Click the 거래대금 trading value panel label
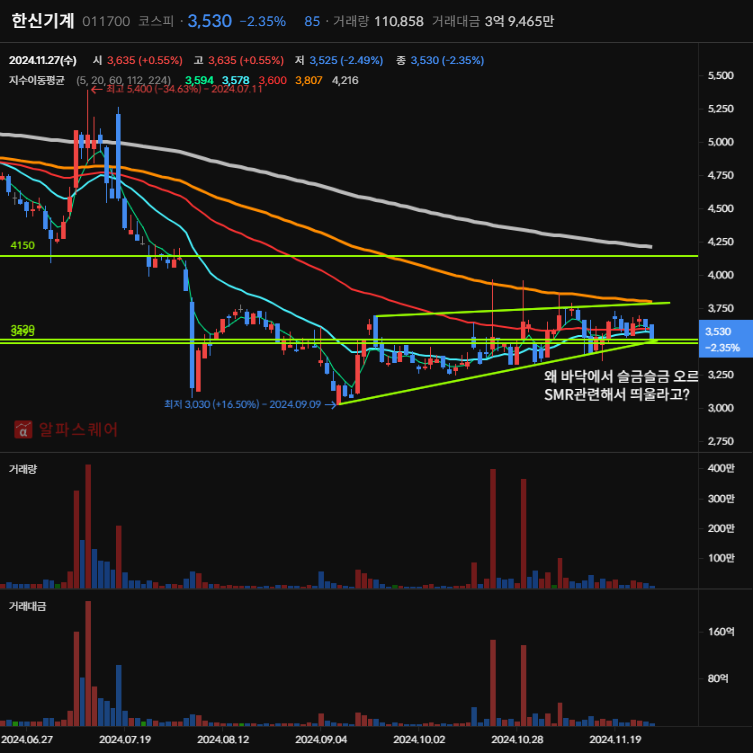 coord(27,606)
